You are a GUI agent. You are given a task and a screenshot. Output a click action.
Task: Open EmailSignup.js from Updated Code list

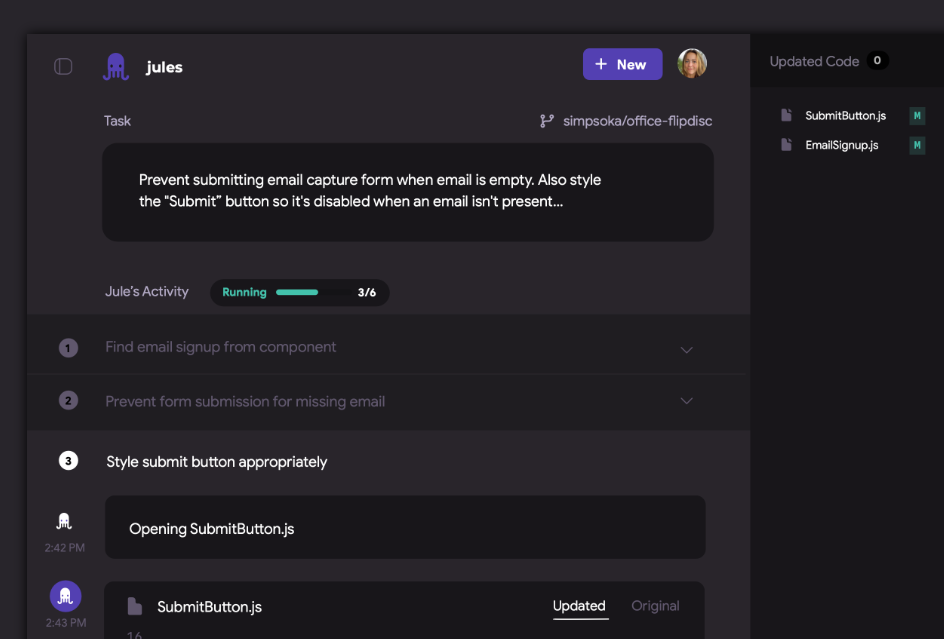[x=841, y=145]
